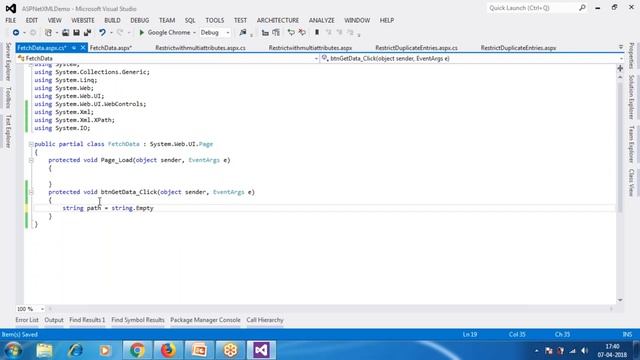Click the Visual Studio logo icon in title bar
The height and width of the screenshot is (360, 640).
[11, 8]
